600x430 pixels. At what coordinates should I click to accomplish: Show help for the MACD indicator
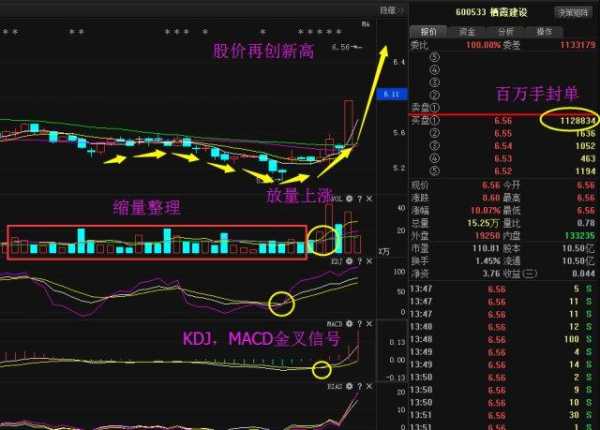click(359, 324)
